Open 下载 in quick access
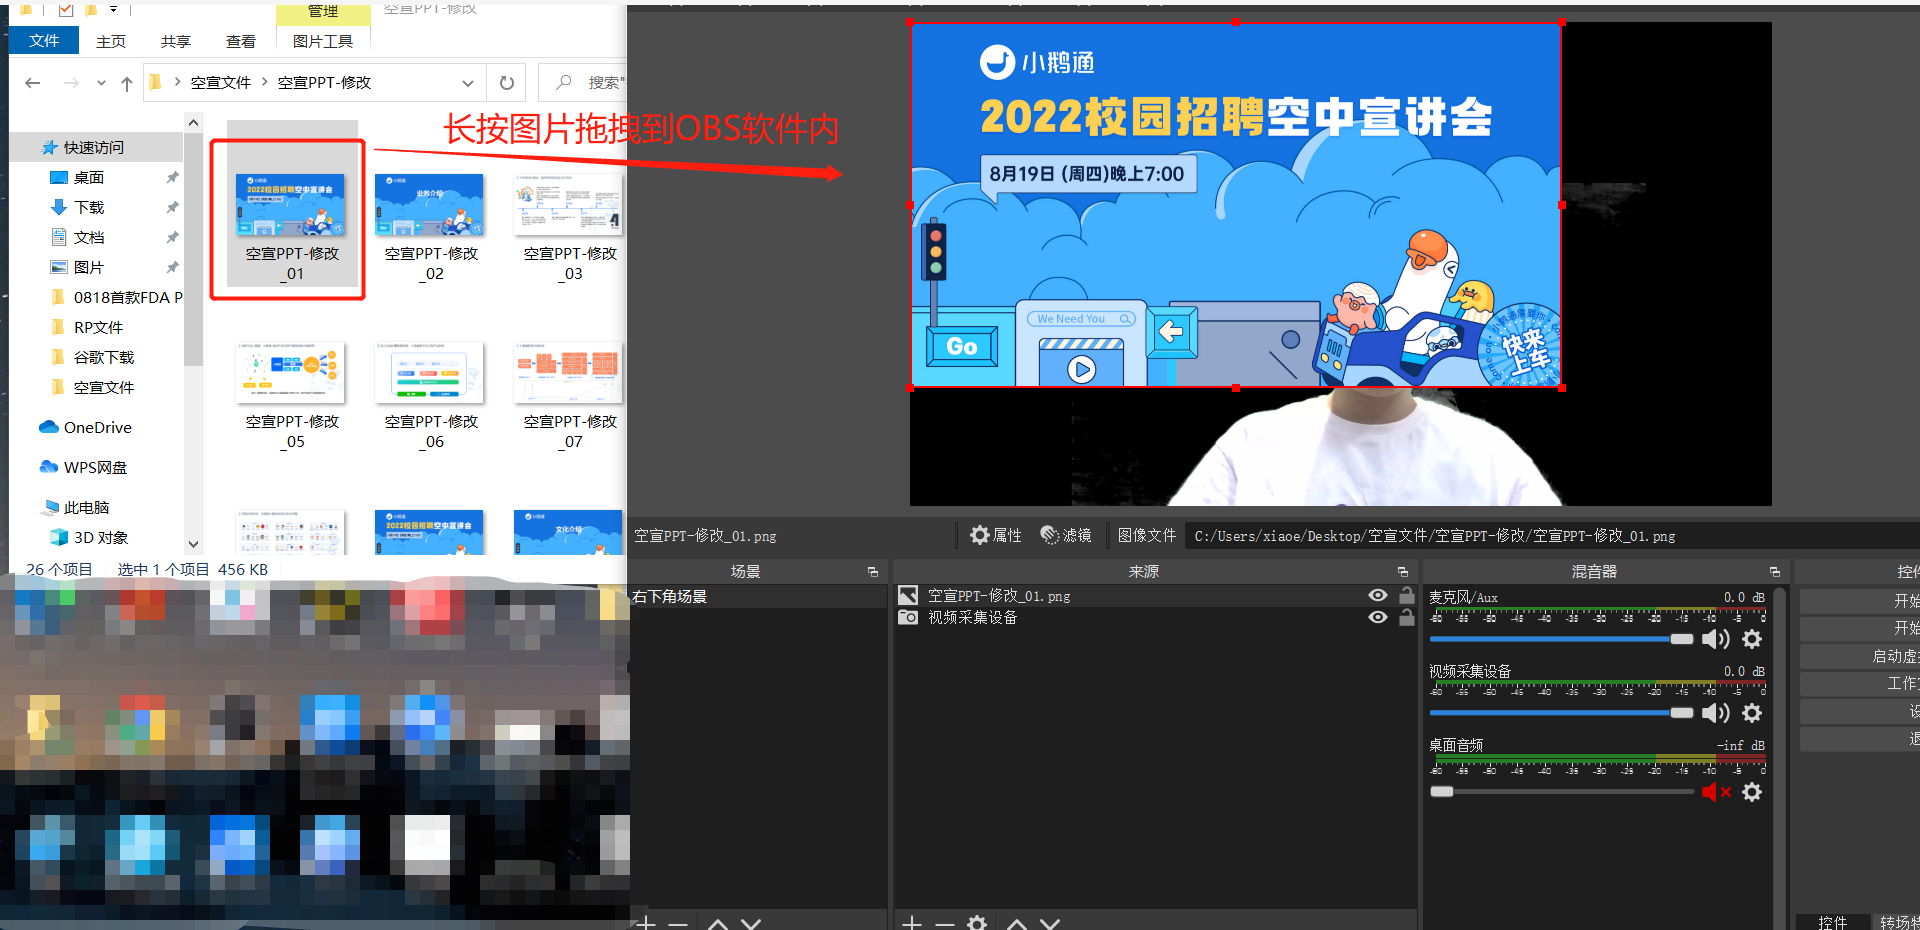 78,207
